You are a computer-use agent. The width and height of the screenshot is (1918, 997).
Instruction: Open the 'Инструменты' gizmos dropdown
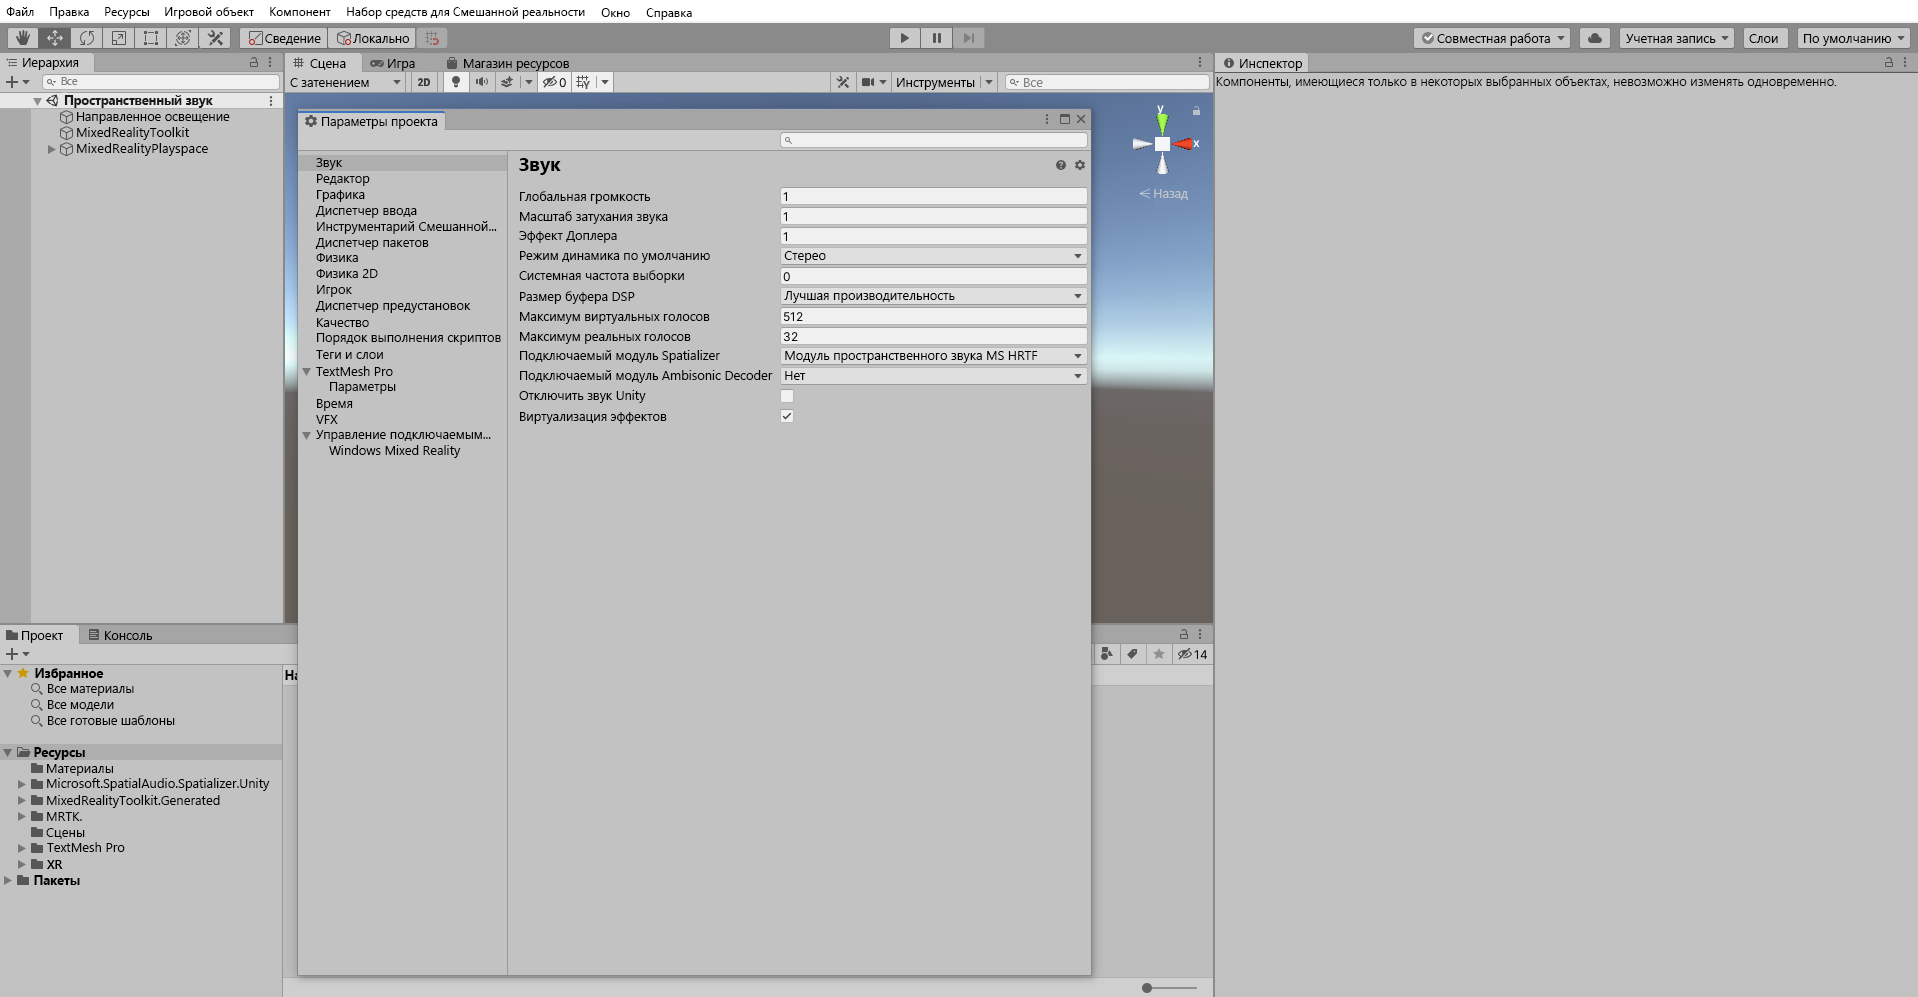click(x=943, y=82)
